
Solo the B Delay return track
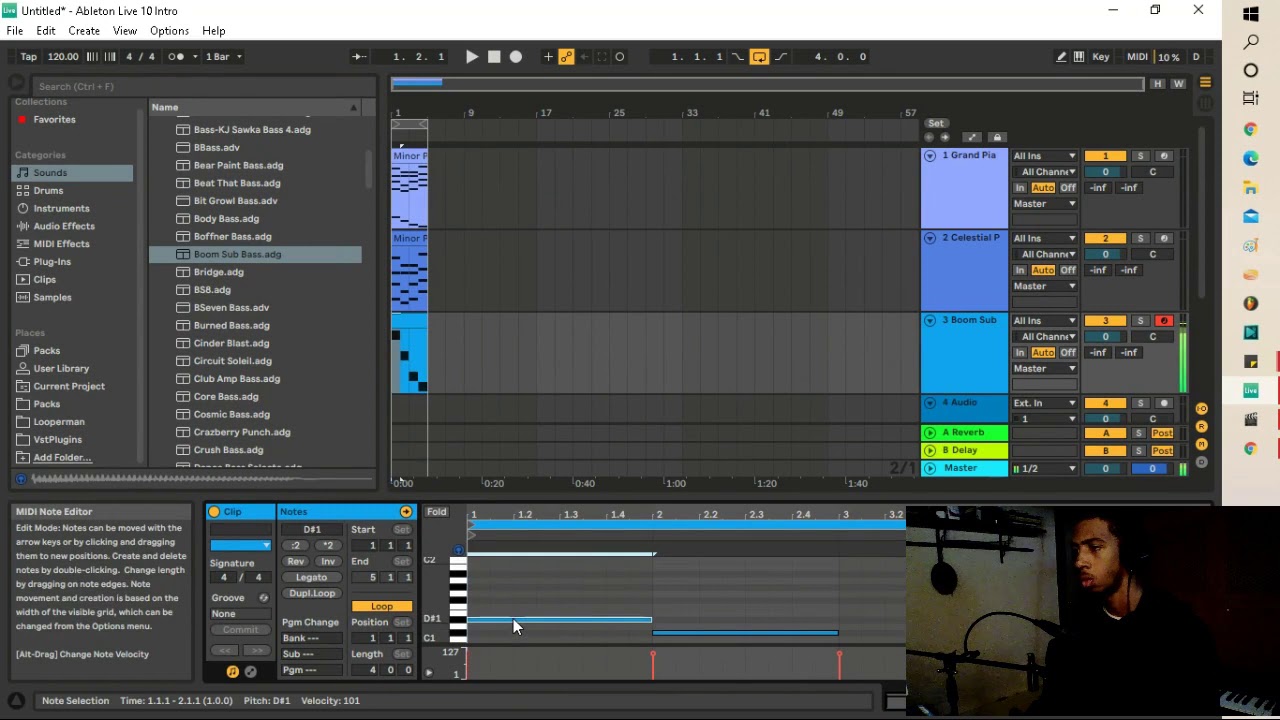coord(1138,450)
